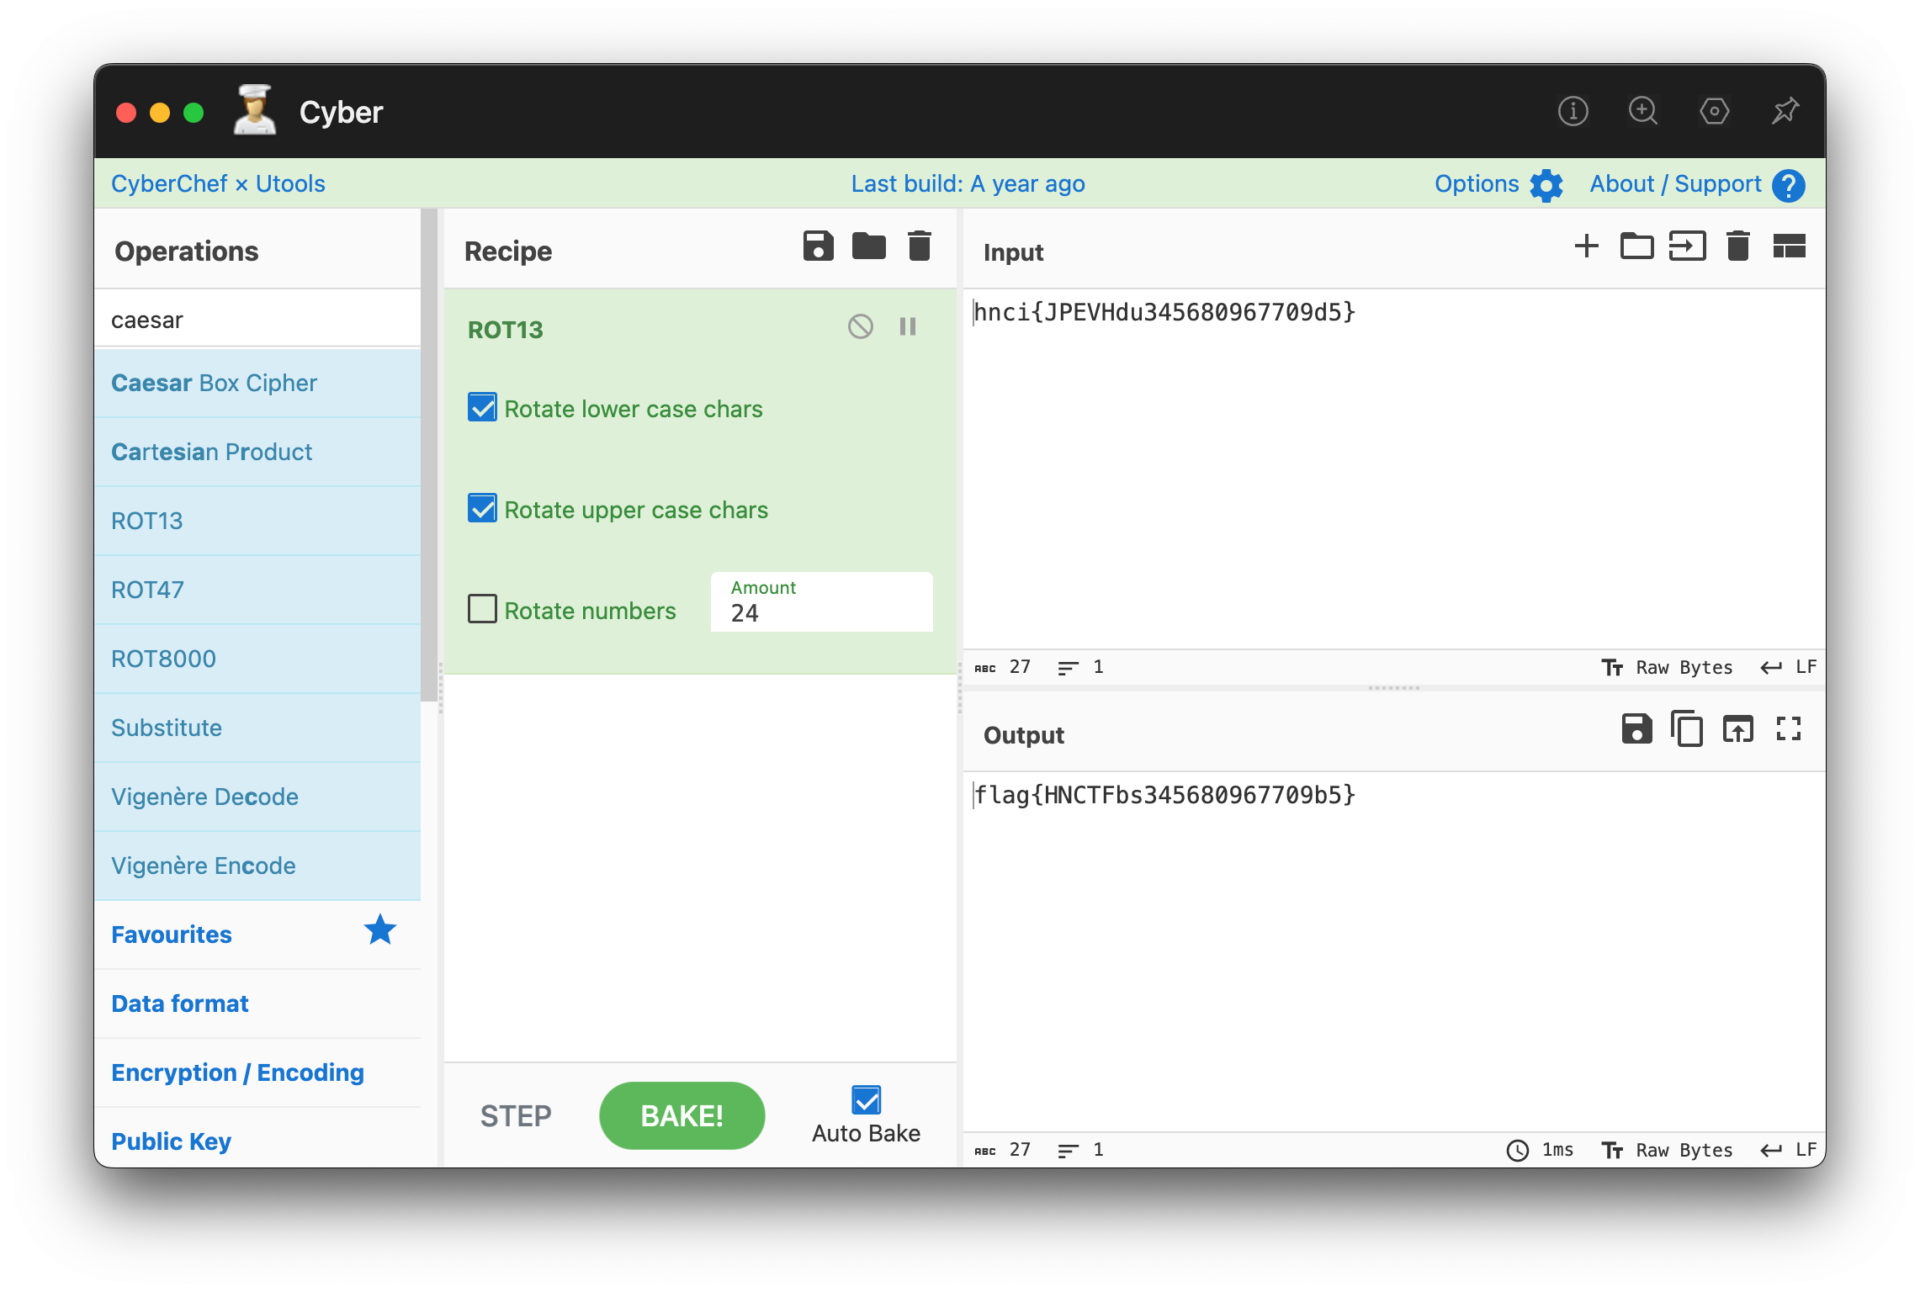Toggle the Auto Bake checkbox

click(866, 1100)
